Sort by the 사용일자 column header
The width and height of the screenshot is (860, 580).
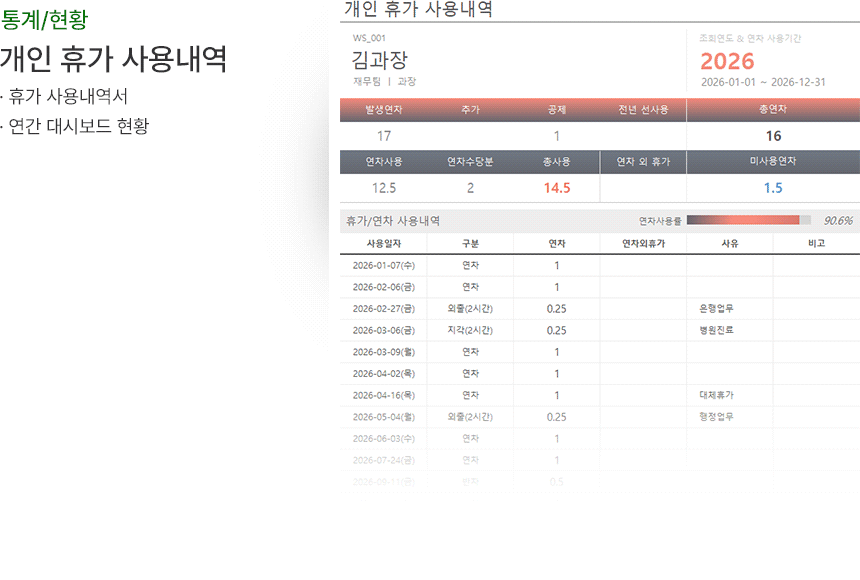[x=383, y=243]
